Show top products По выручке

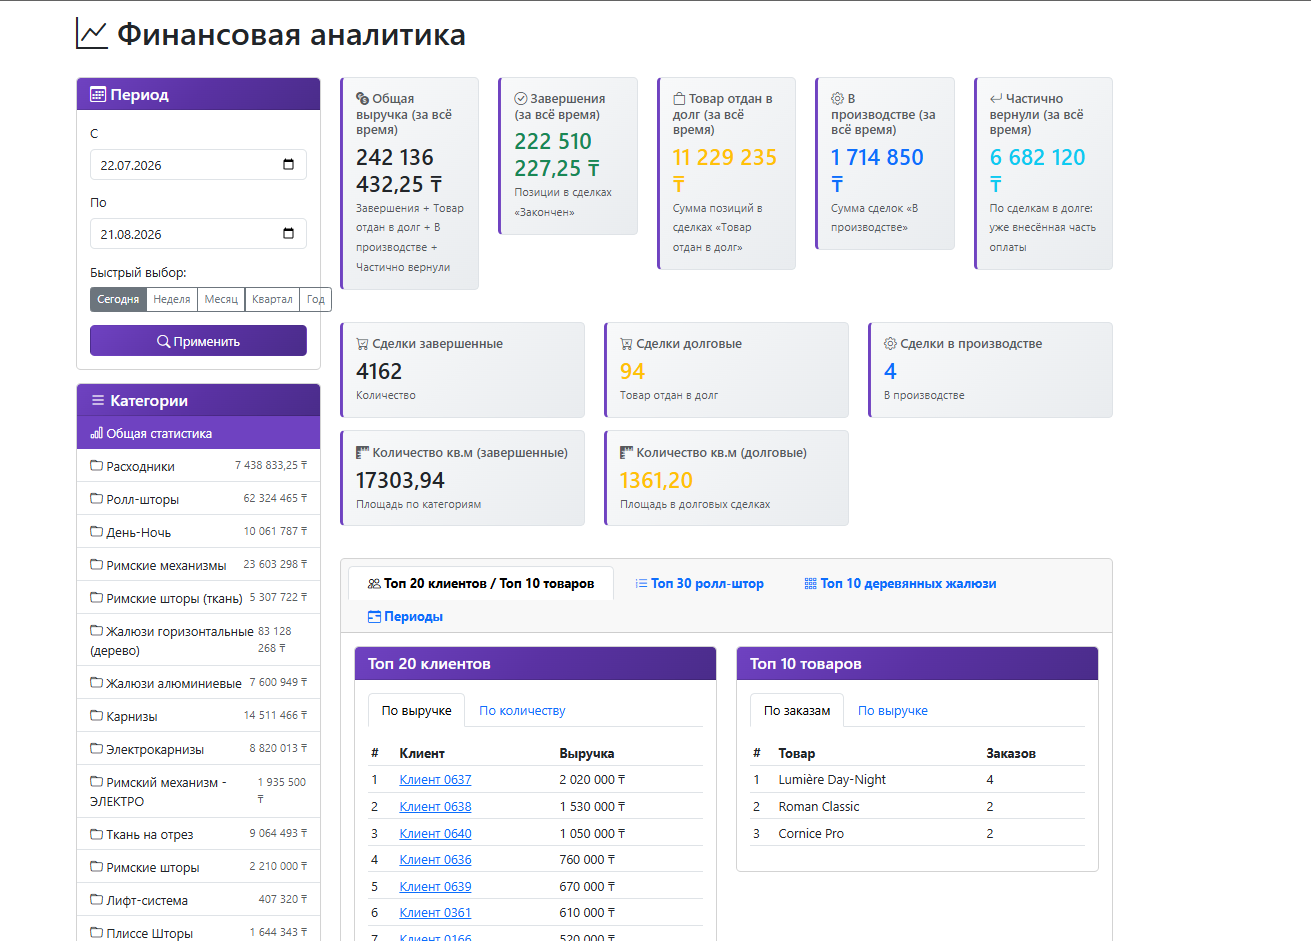pyautogui.click(x=893, y=711)
